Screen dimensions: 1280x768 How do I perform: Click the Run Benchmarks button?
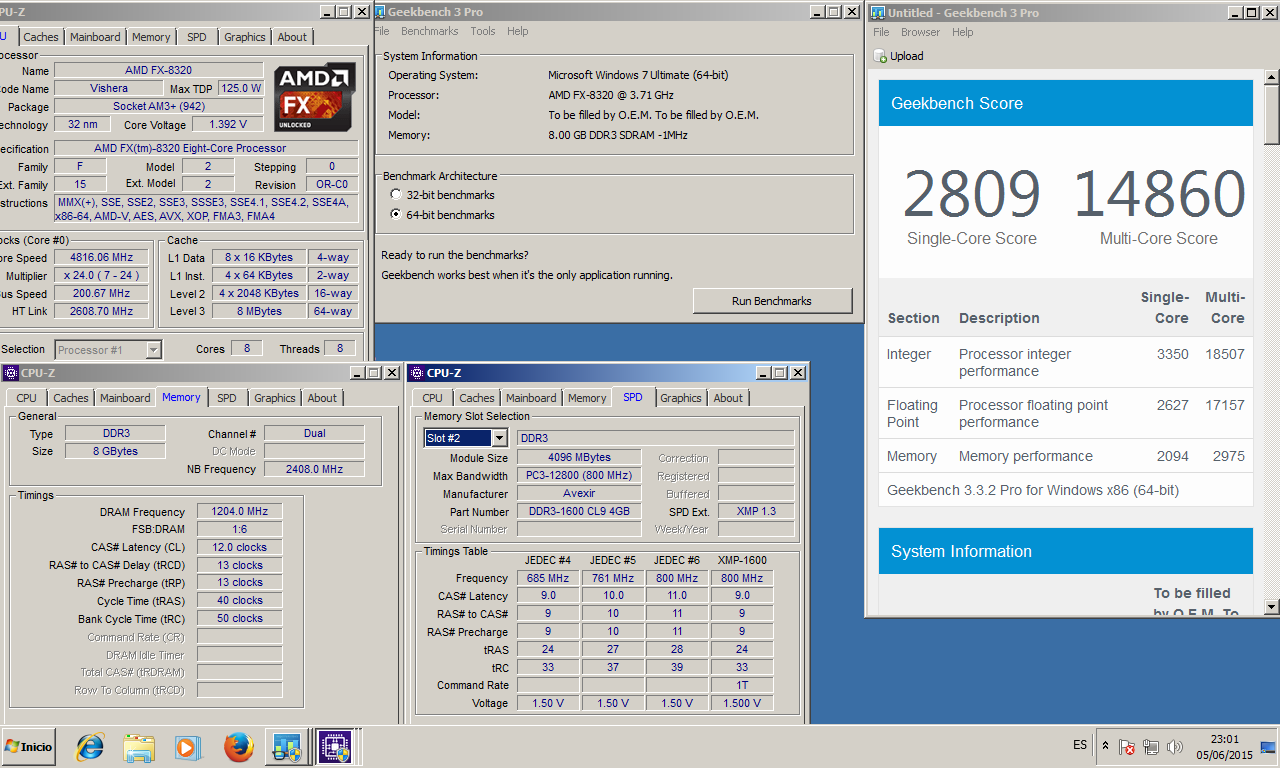coord(772,301)
